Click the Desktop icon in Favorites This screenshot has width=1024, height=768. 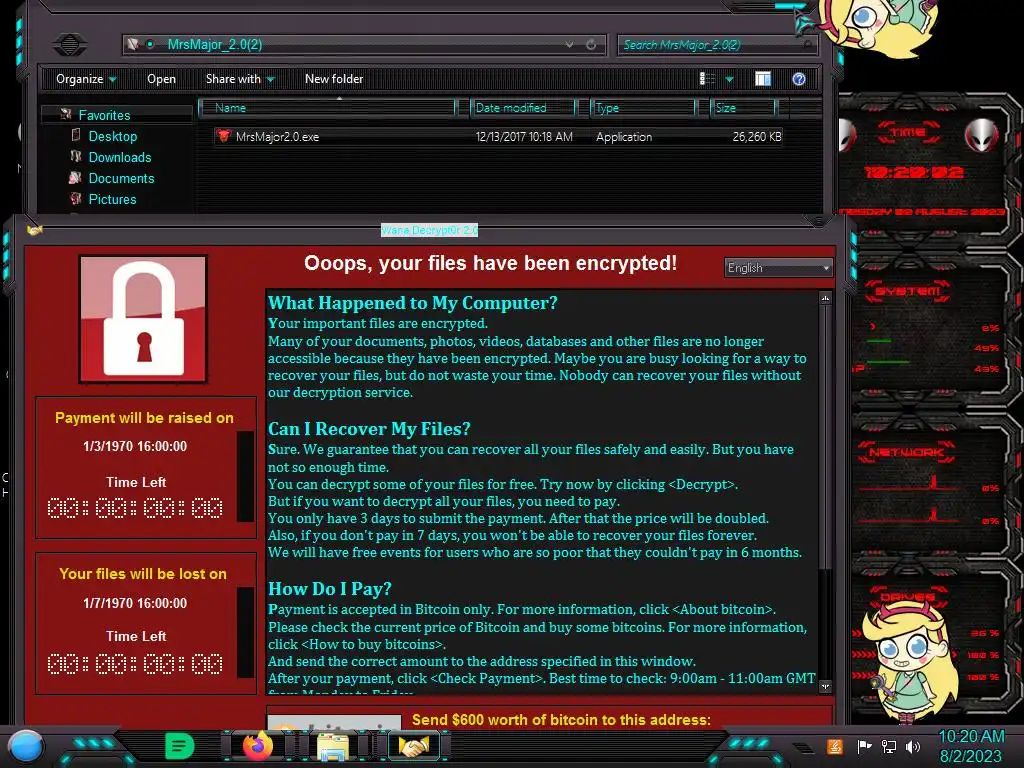[x=76, y=136]
